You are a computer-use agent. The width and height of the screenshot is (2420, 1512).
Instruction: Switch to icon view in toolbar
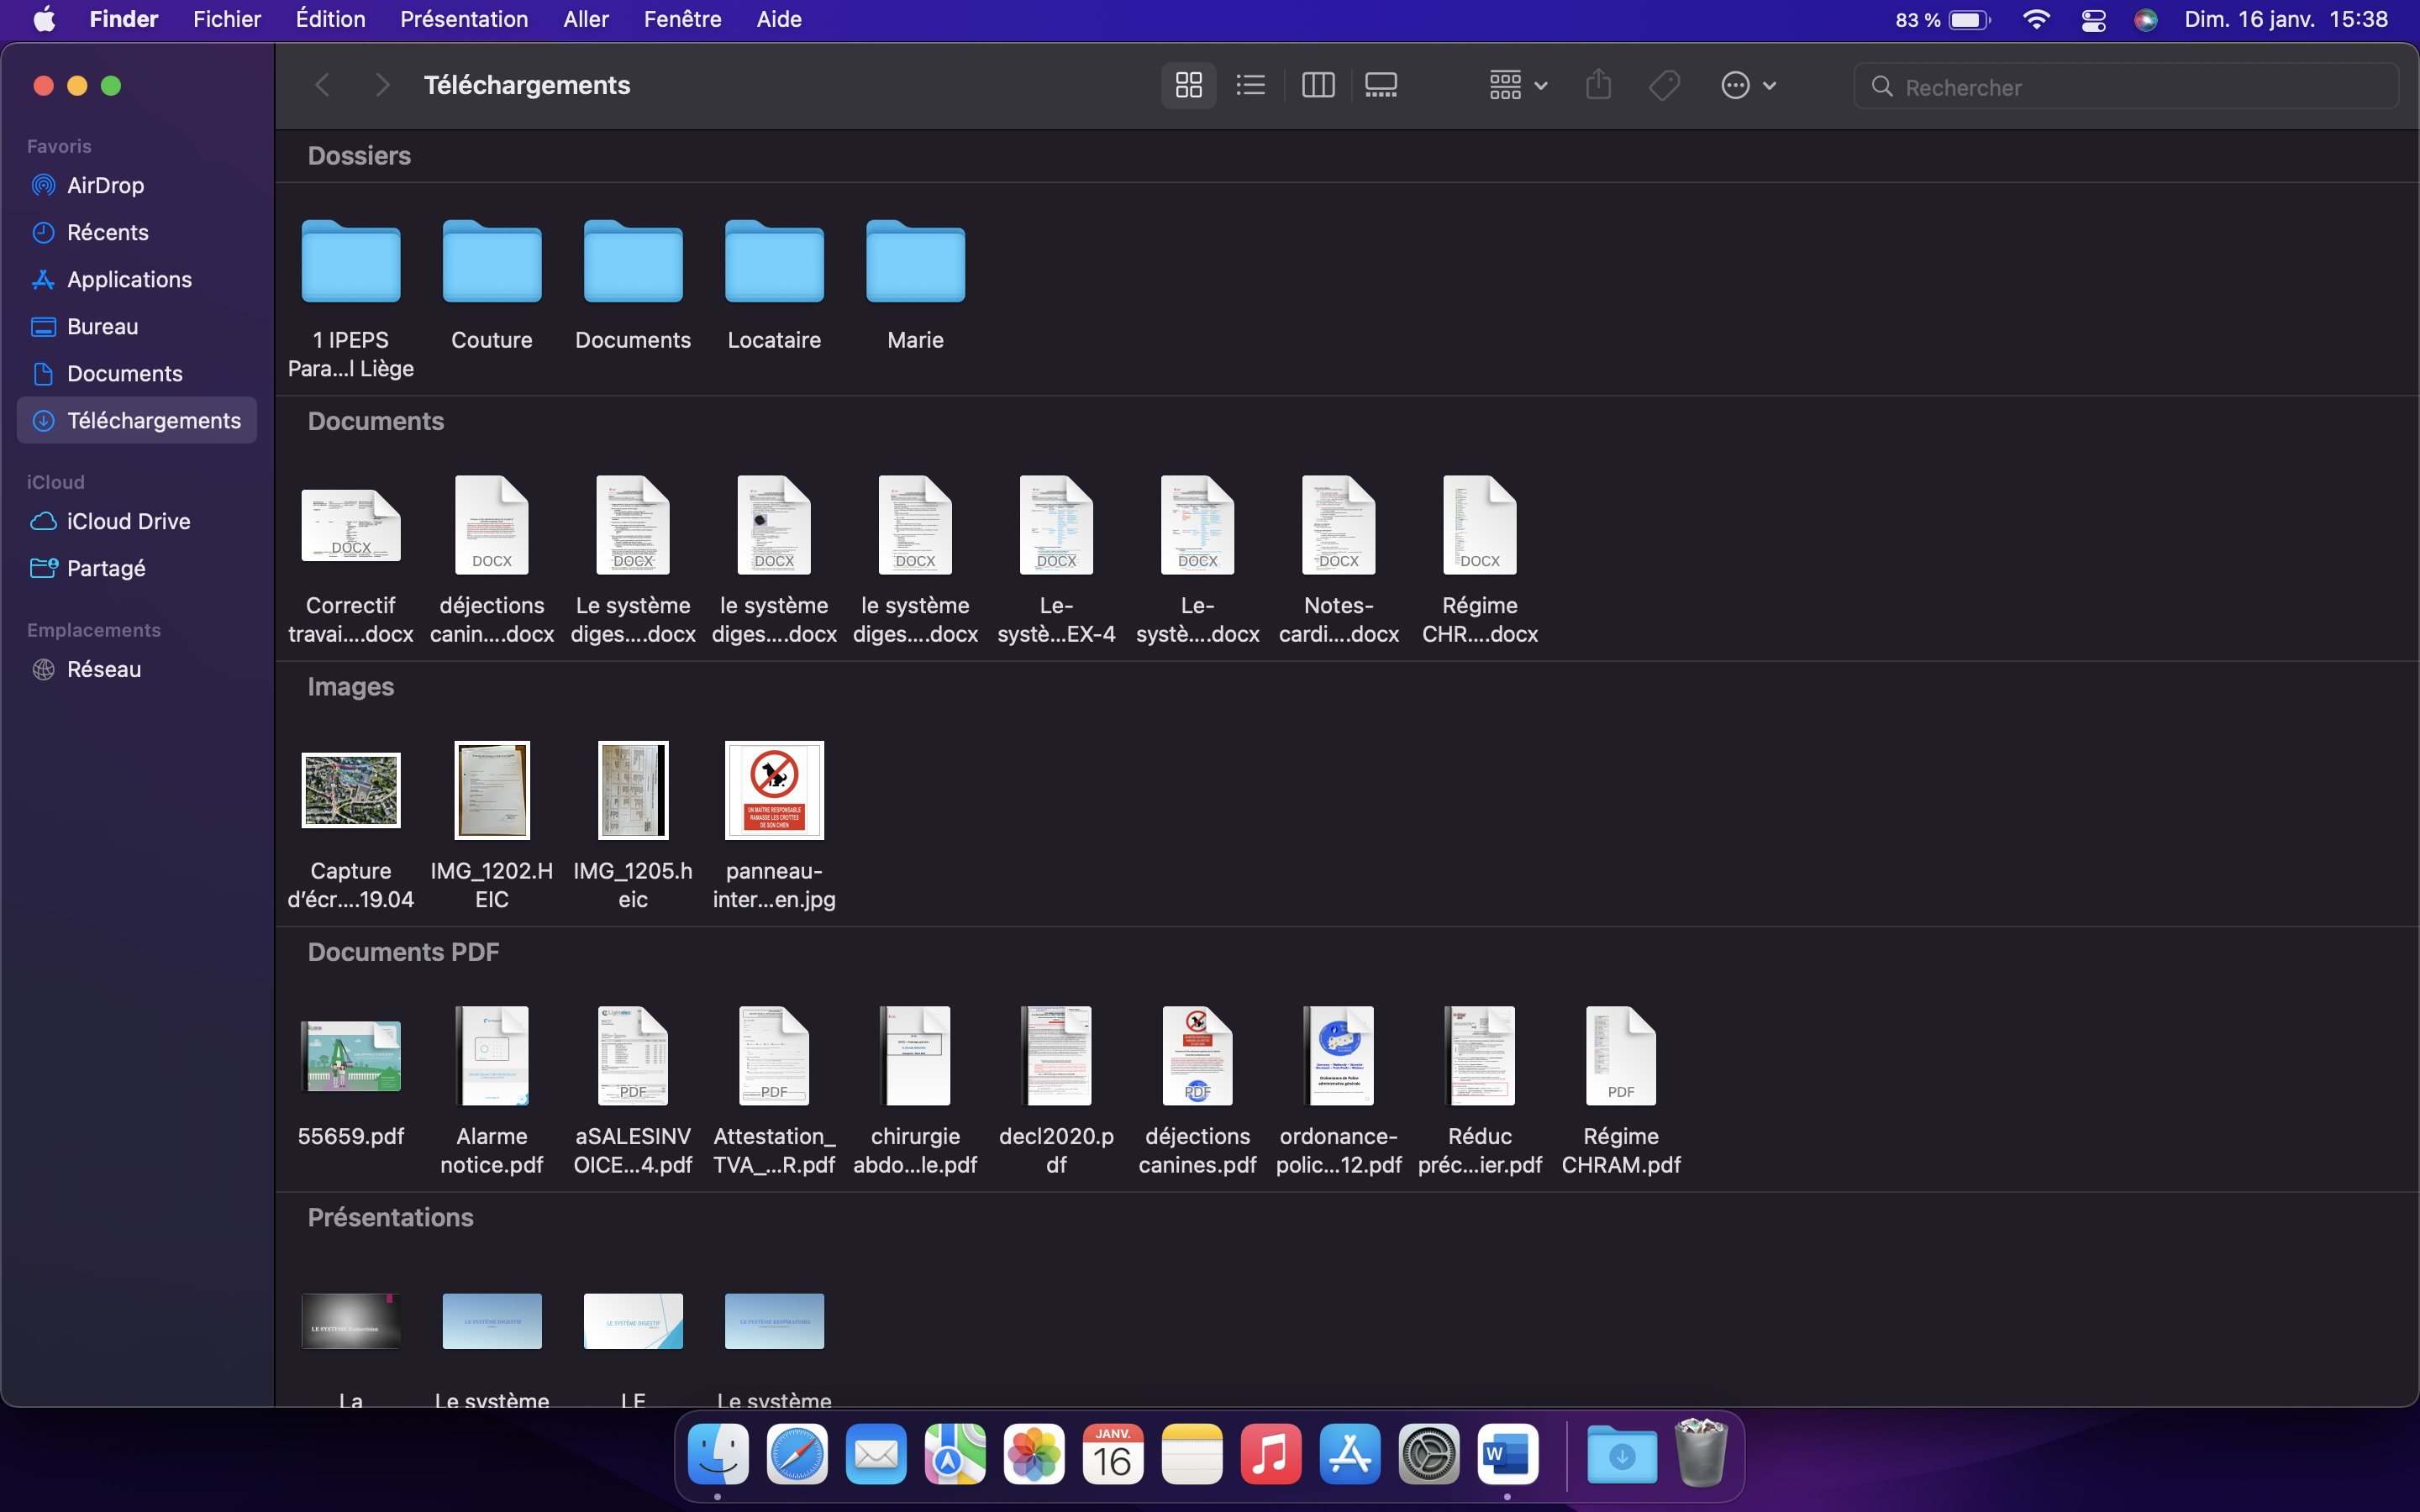pos(1188,85)
